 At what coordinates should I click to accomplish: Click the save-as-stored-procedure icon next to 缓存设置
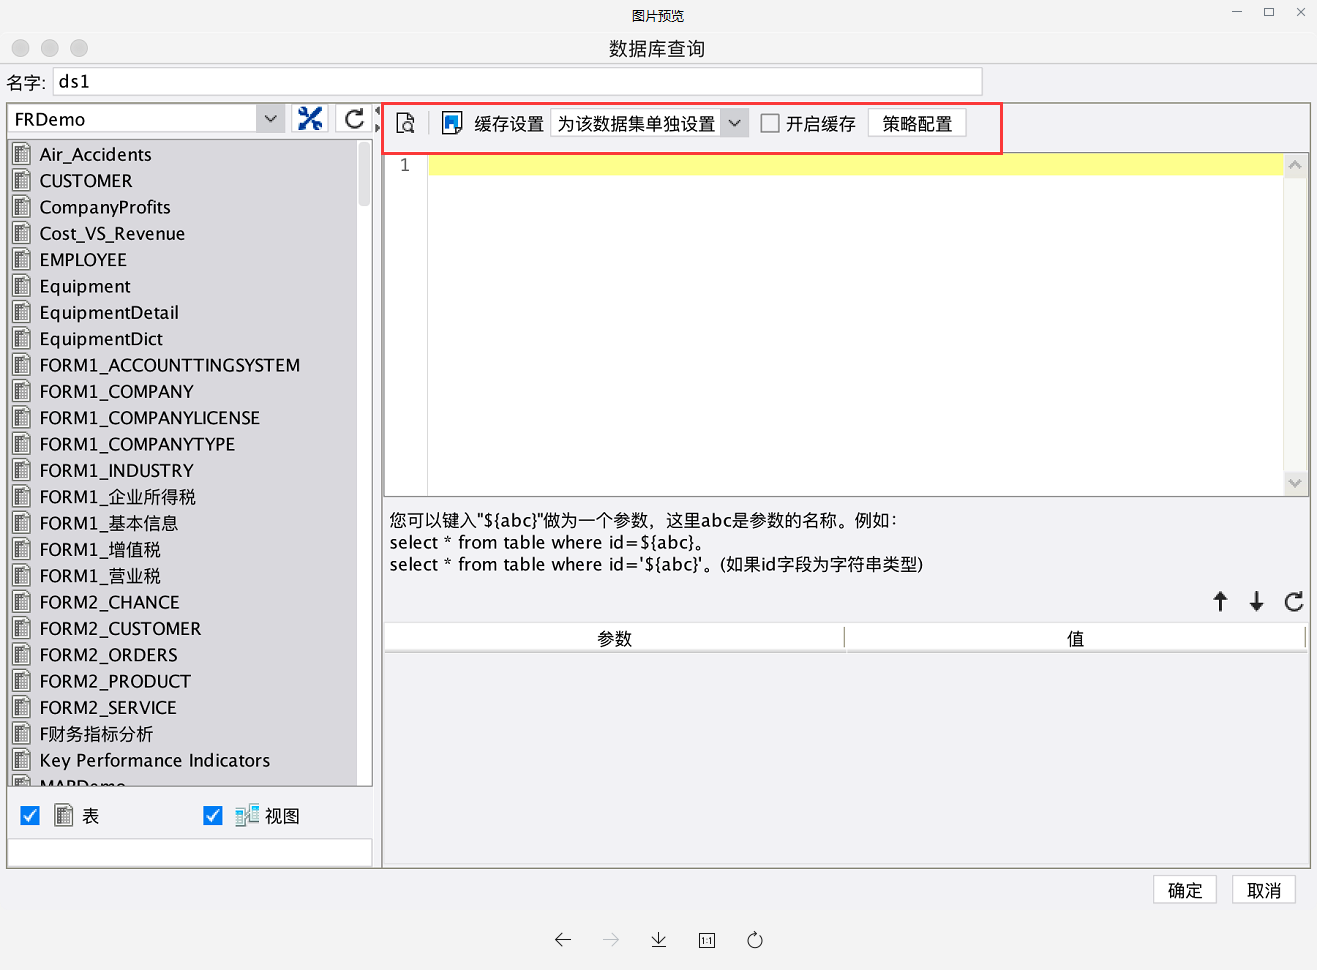pos(452,123)
